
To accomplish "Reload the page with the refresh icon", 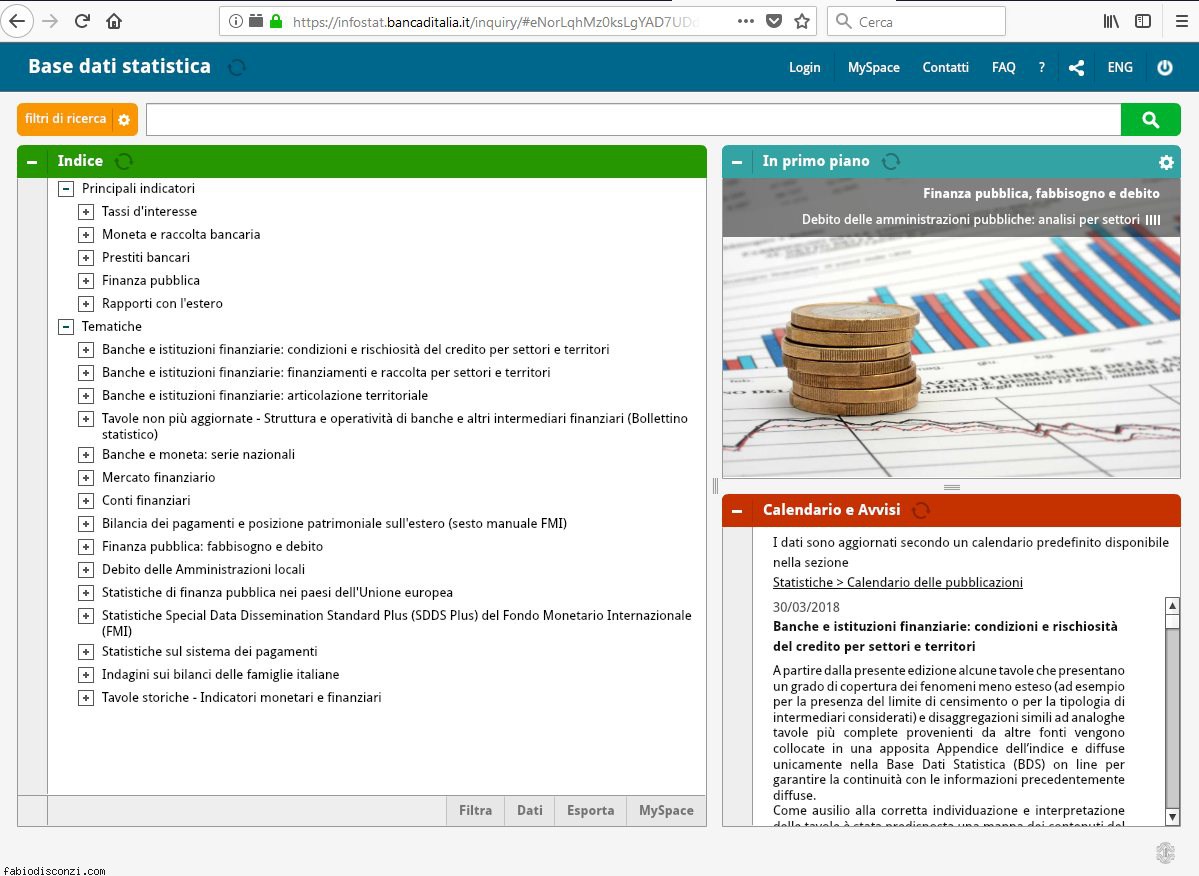I will click(83, 21).
